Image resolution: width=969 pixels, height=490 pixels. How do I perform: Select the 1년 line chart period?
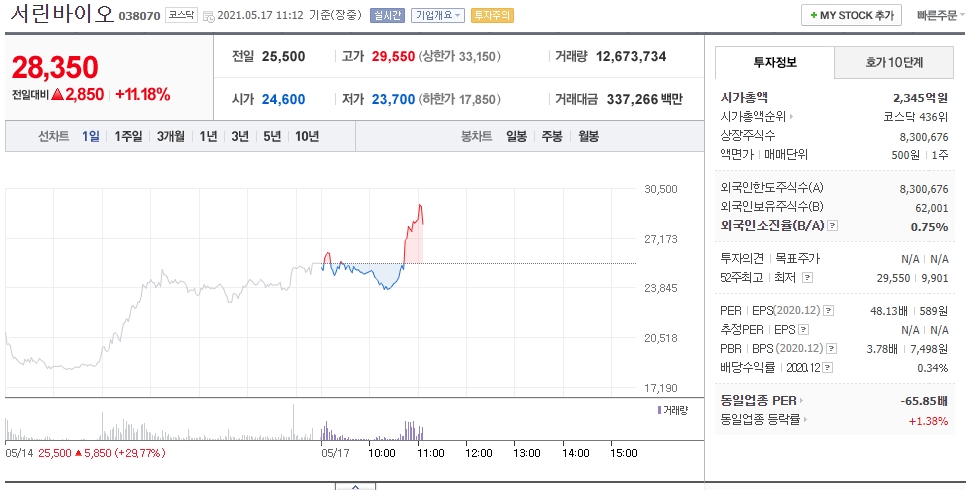208,137
